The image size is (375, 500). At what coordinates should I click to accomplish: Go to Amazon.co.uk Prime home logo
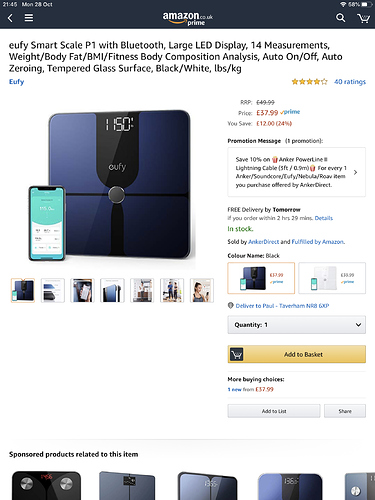point(188,18)
